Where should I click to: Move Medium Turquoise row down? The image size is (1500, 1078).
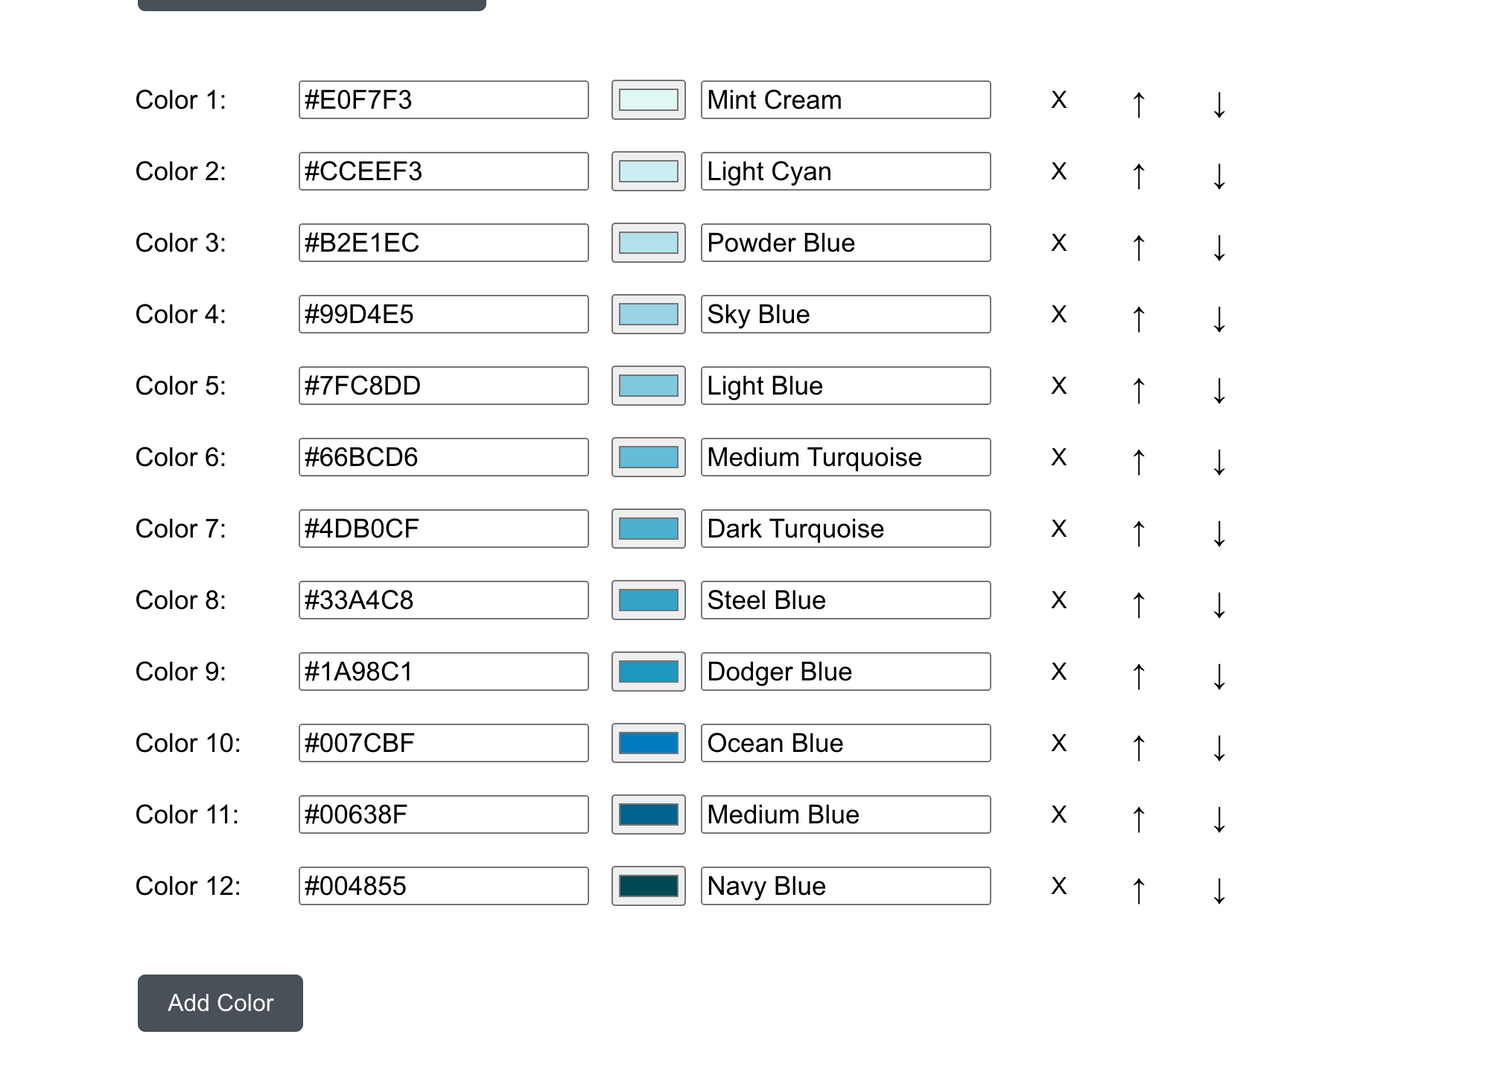pyautogui.click(x=1219, y=461)
